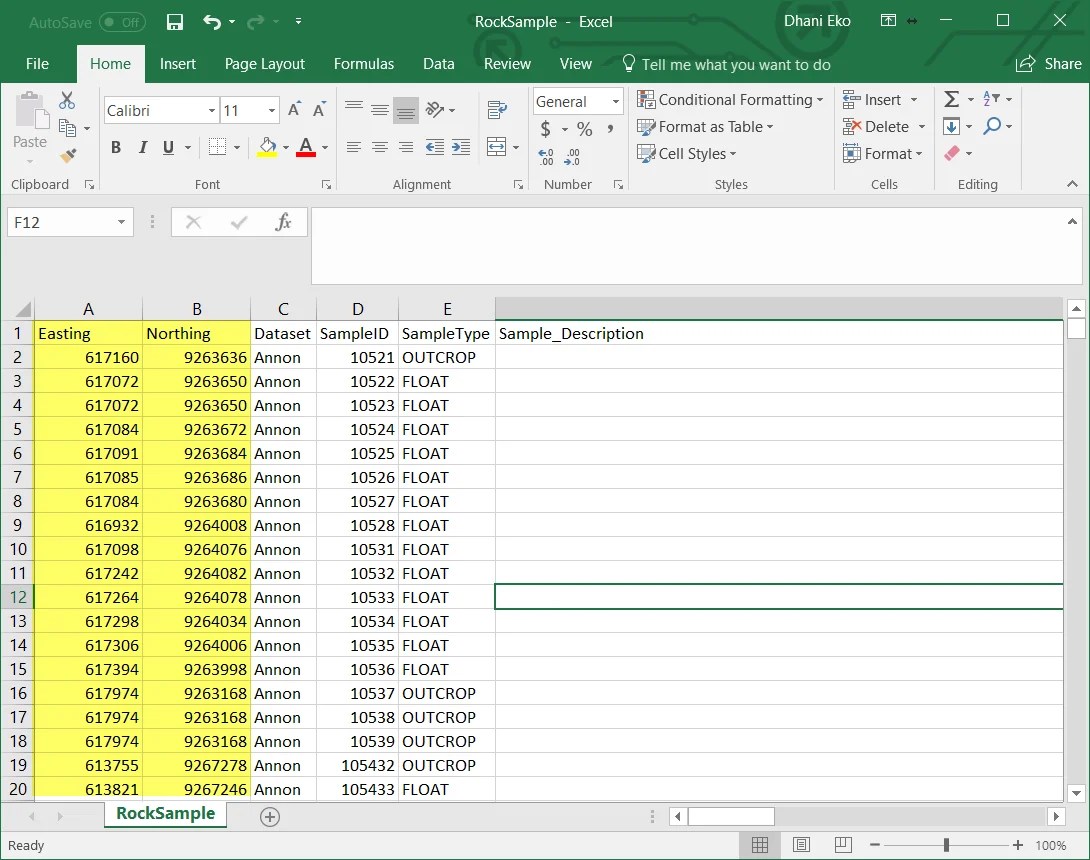Toggle AutoSave switch
1090x860 pixels.
point(122,22)
